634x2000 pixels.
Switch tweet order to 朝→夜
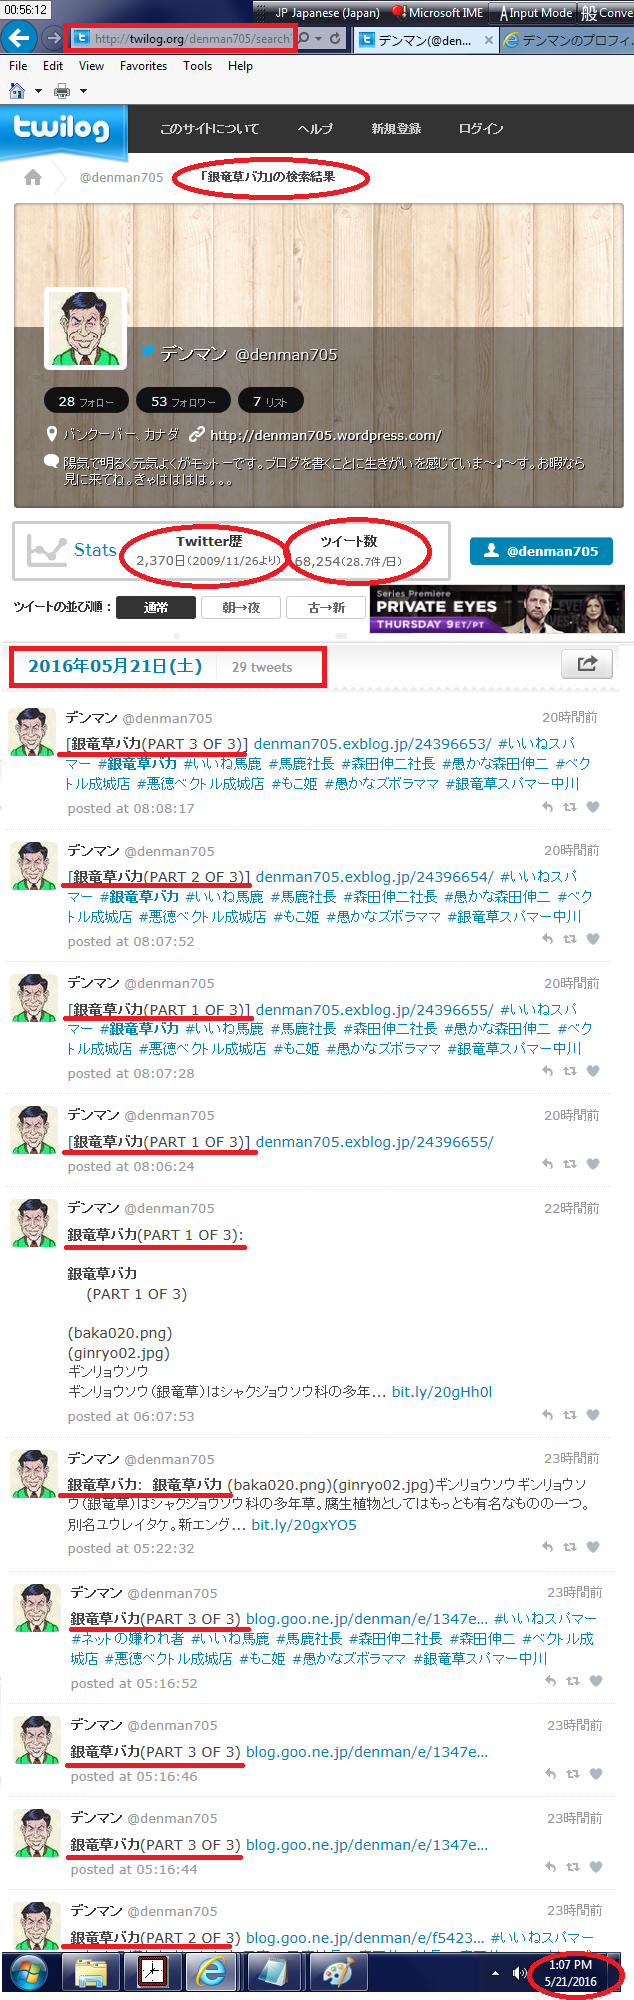[241, 607]
